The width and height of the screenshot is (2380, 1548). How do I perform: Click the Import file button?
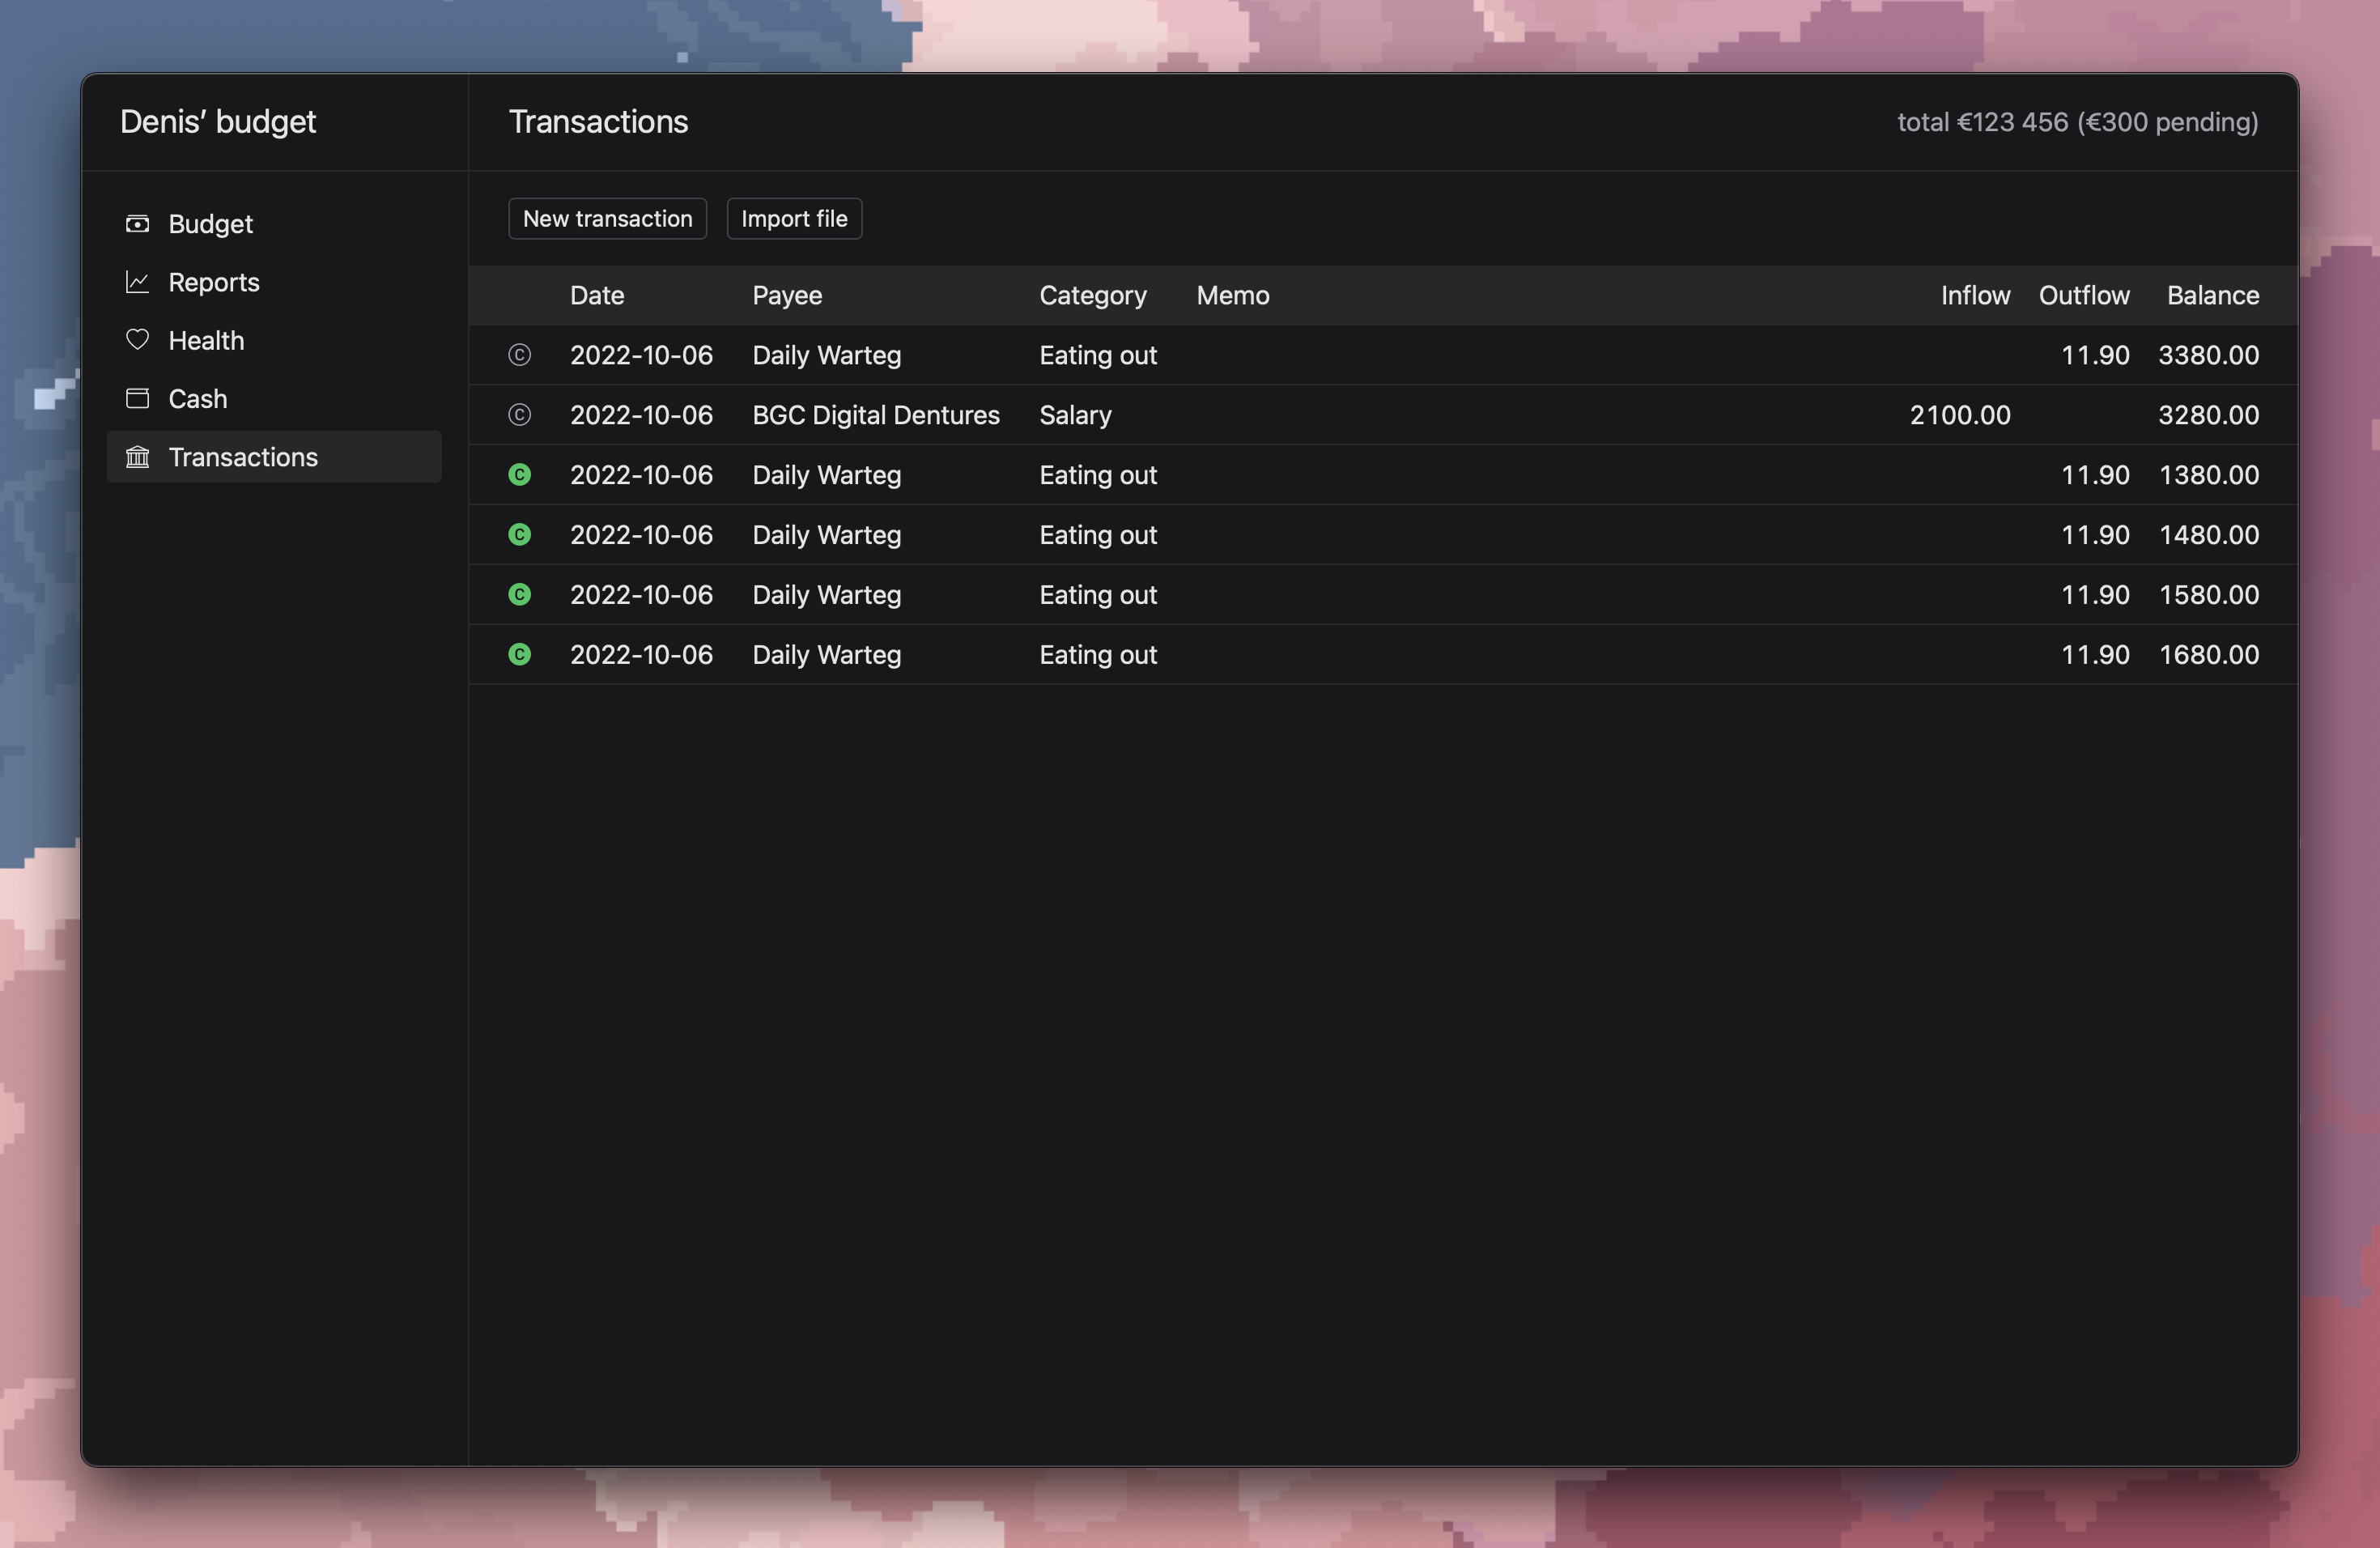794,219
